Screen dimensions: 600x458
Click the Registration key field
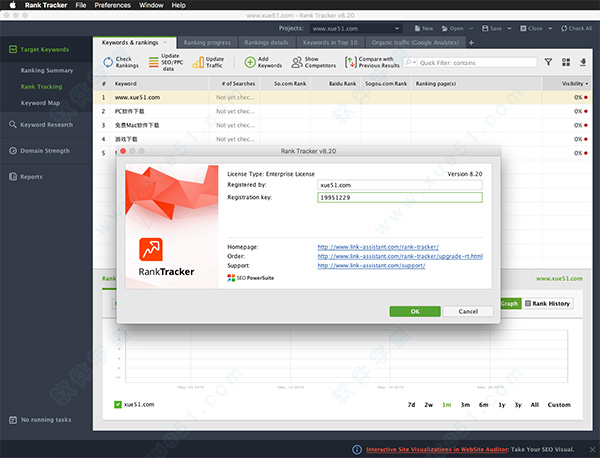coord(399,197)
